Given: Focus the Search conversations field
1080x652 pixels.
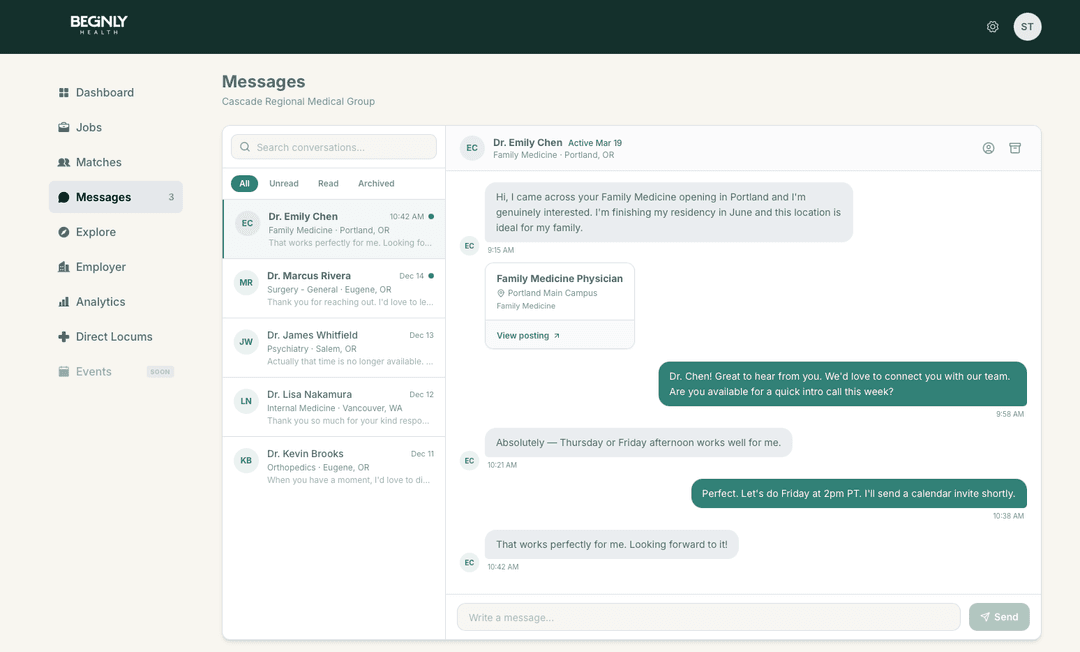Looking at the screenshot, I should pyautogui.click(x=334, y=147).
